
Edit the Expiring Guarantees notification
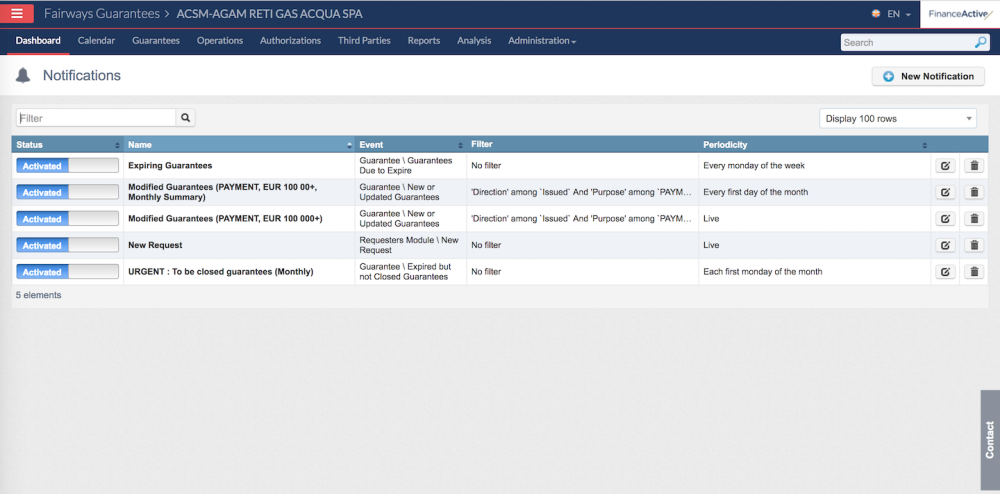(x=945, y=166)
